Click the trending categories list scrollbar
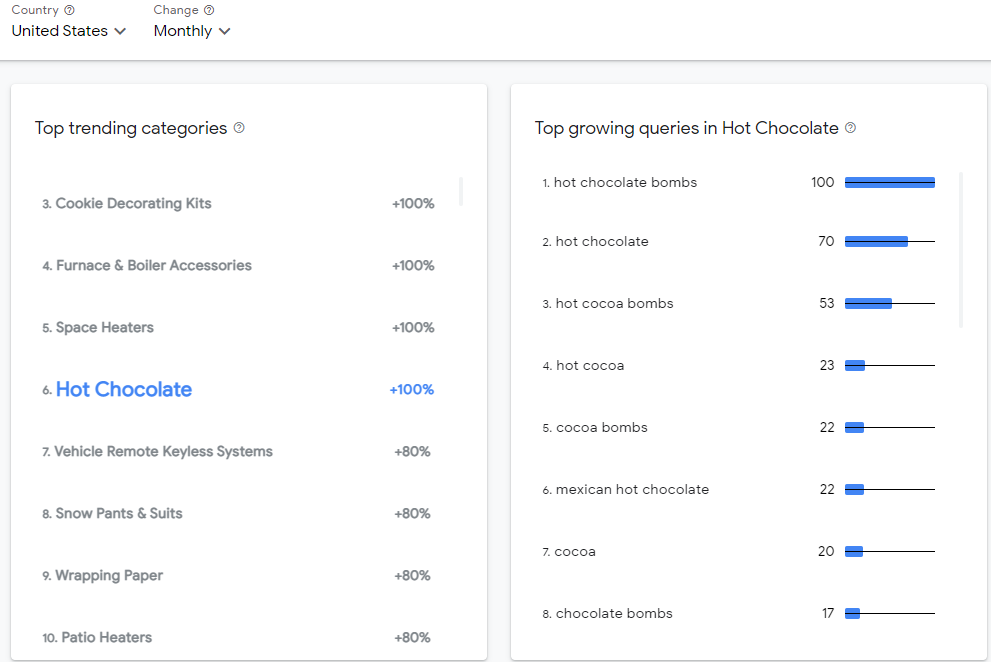Image resolution: width=991 pixels, height=662 pixels. click(461, 191)
